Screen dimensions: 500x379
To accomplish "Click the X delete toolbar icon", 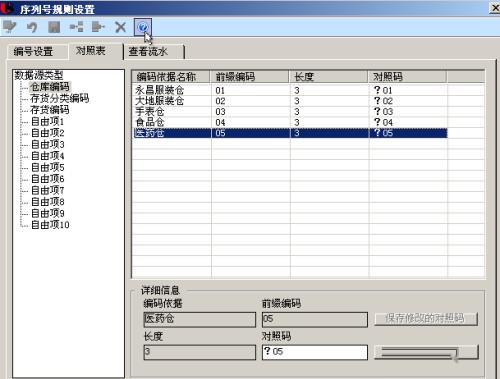I will tap(120, 27).
